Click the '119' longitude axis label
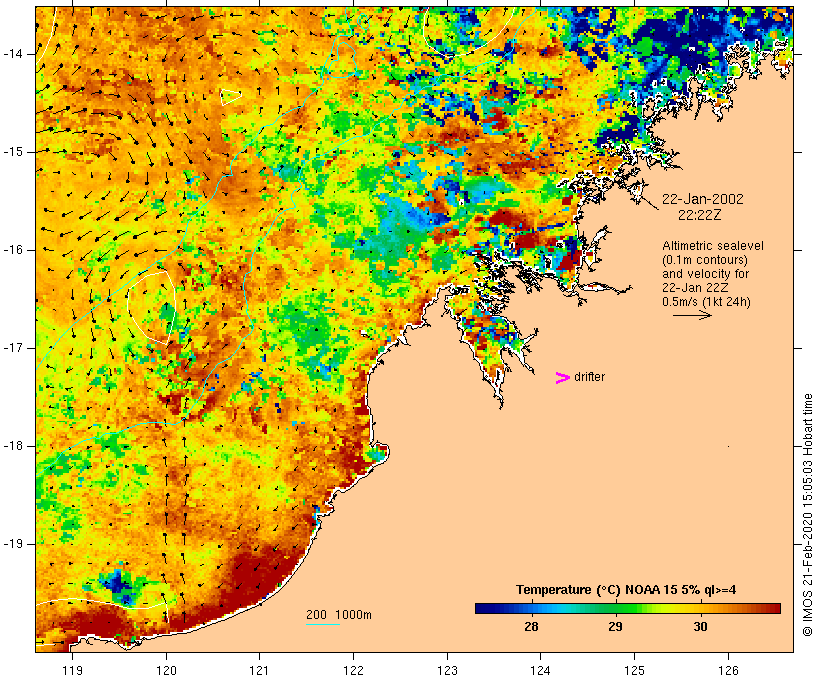This screenshot has height=680, width=820. (x=72, y=670)
